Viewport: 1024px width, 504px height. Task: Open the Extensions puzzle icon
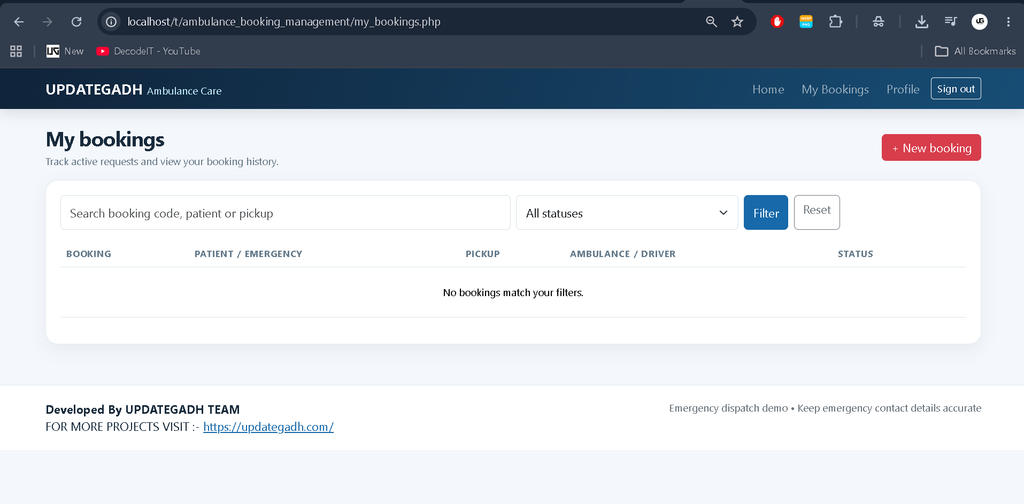point(835,22)
